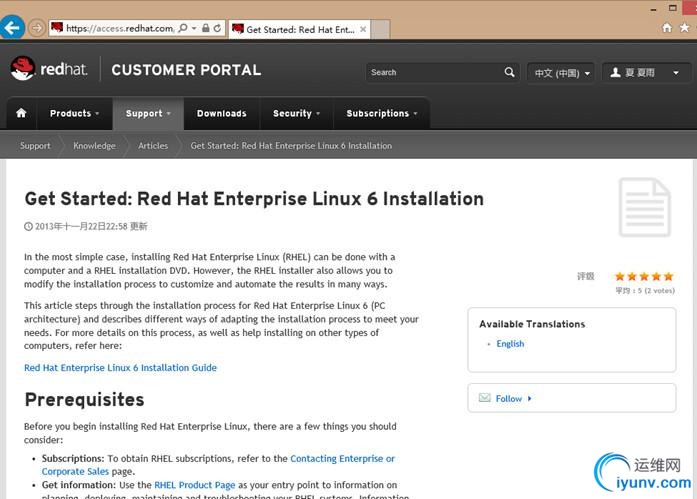Click the browser home icon
This screenshot has height=499, width=697.
667,28
